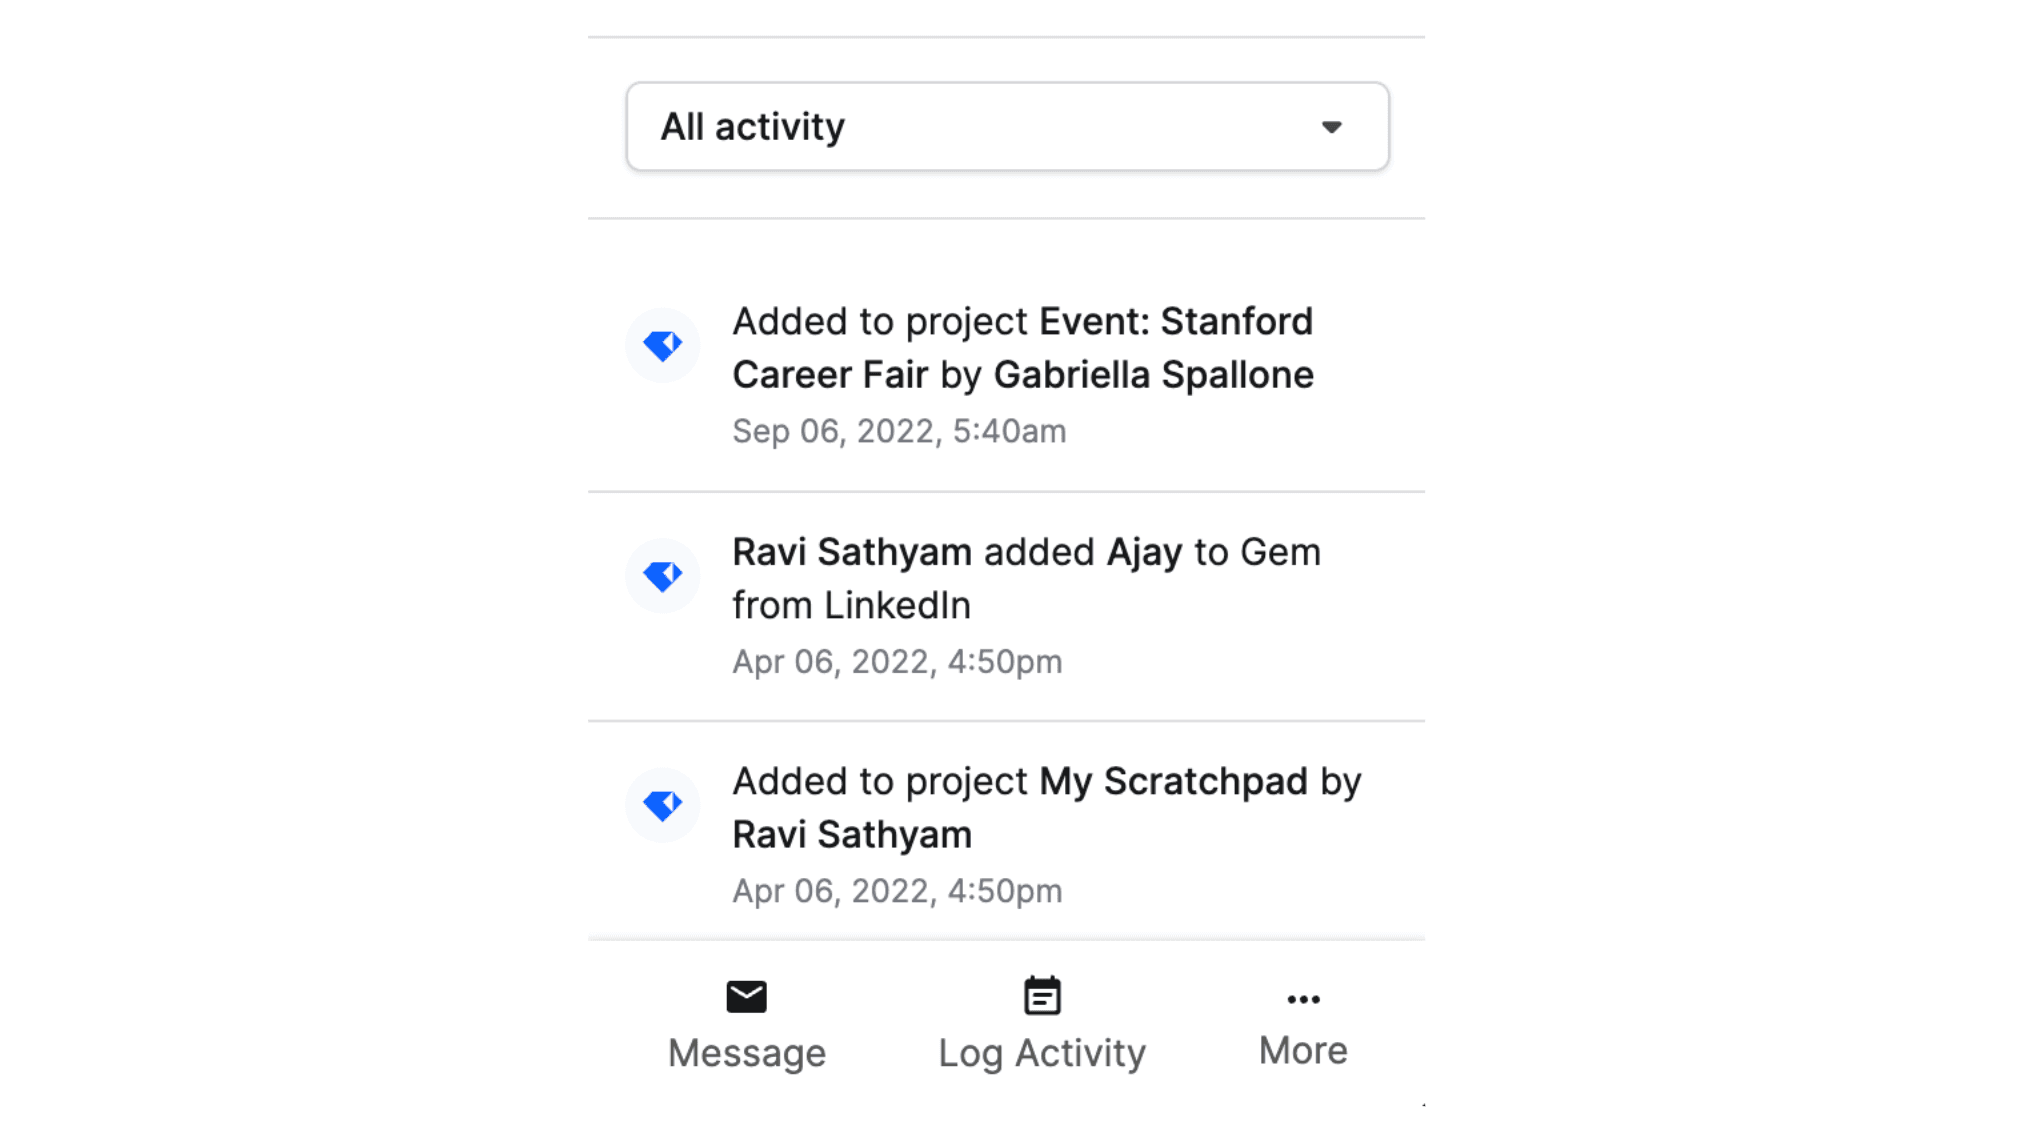Click the More menu at the bottom bar
Image resolution: width=2024 pixels, height=1140 pixels.
click(x=1303, y=1025)
